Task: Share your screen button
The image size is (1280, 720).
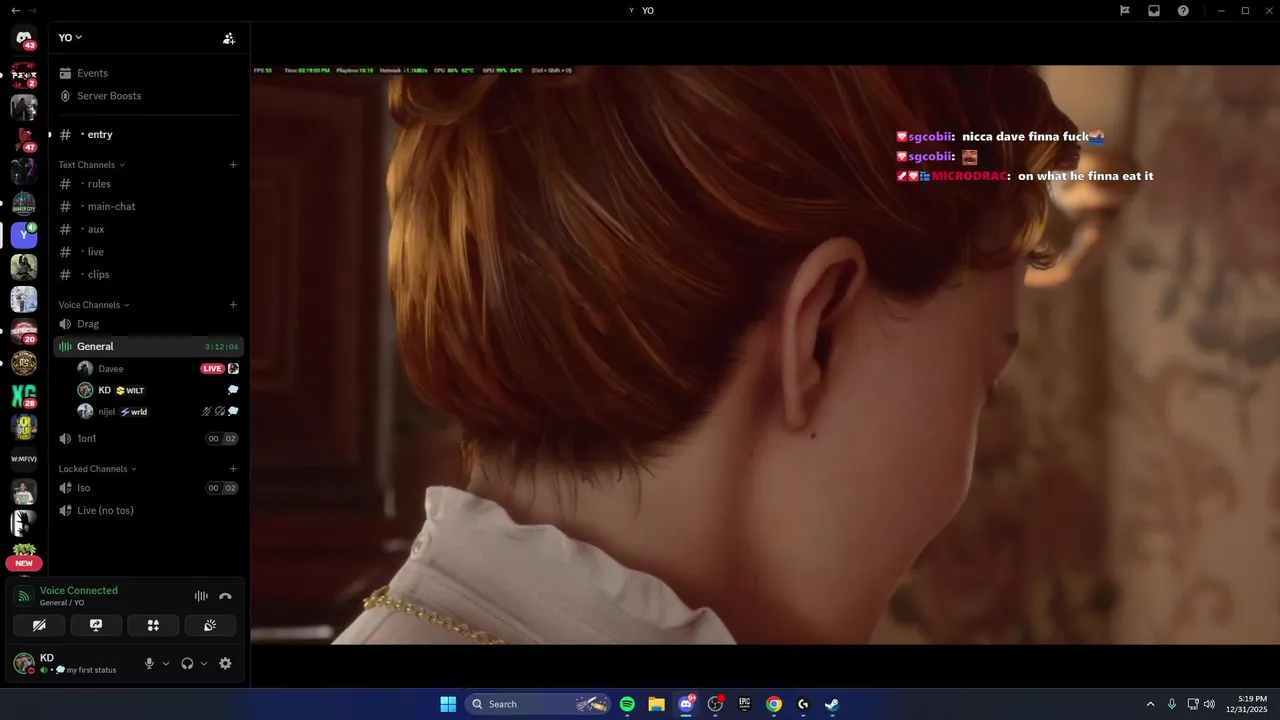Action: (96, 625)
